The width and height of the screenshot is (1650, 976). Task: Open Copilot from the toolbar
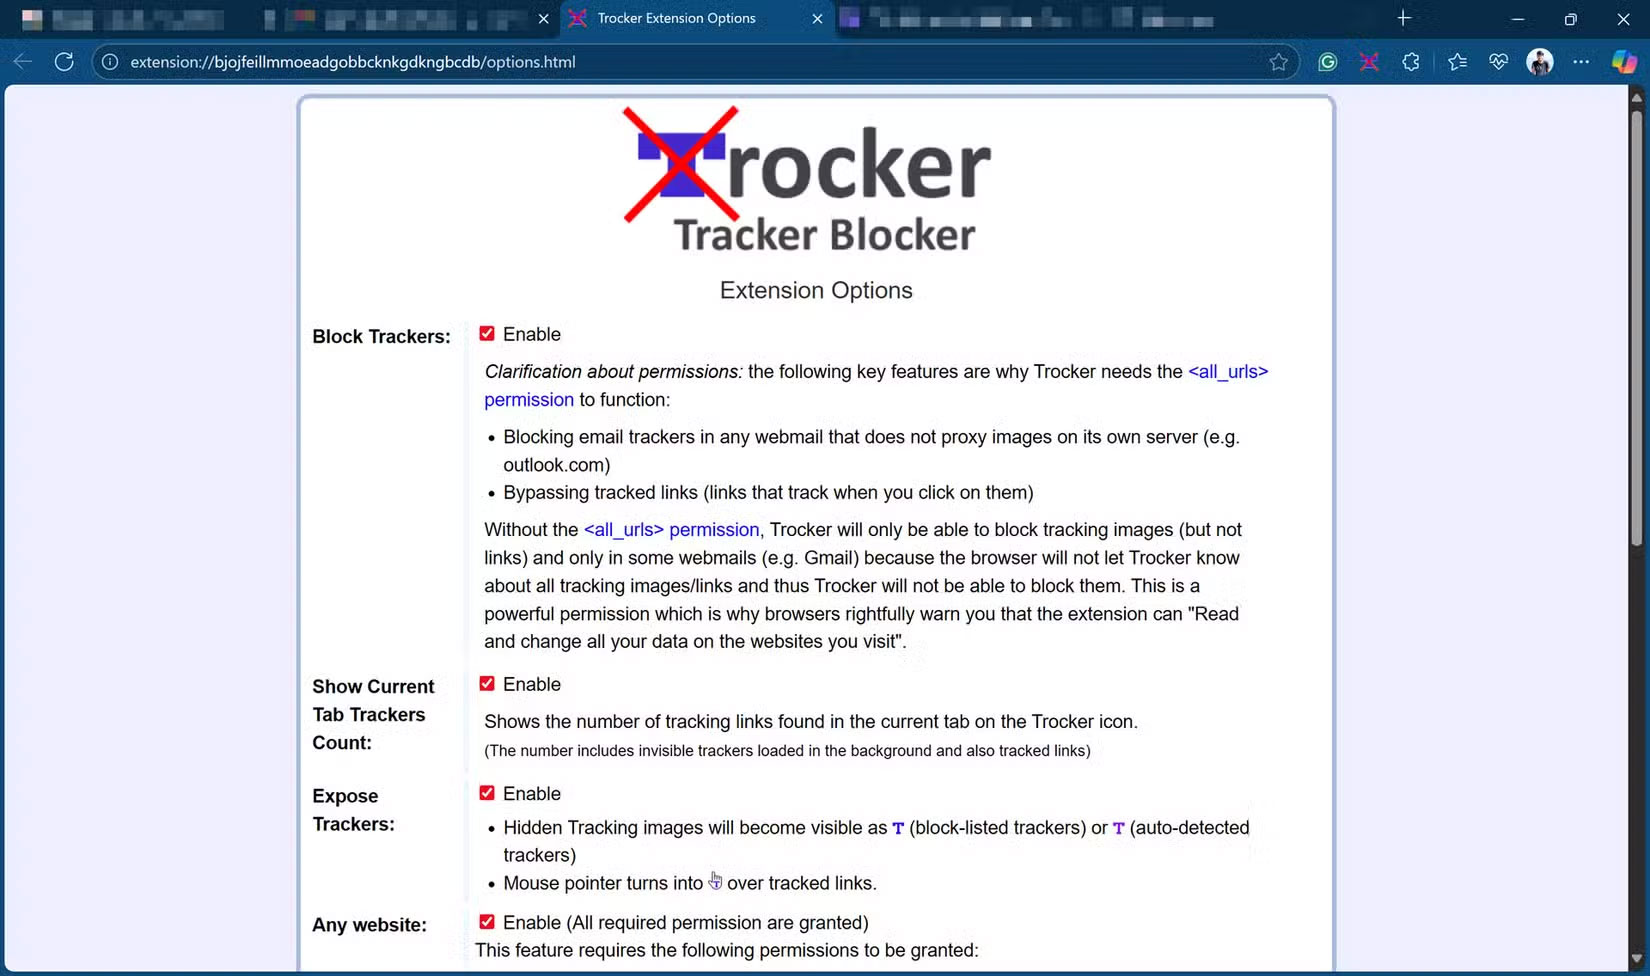coord(1622,61)
